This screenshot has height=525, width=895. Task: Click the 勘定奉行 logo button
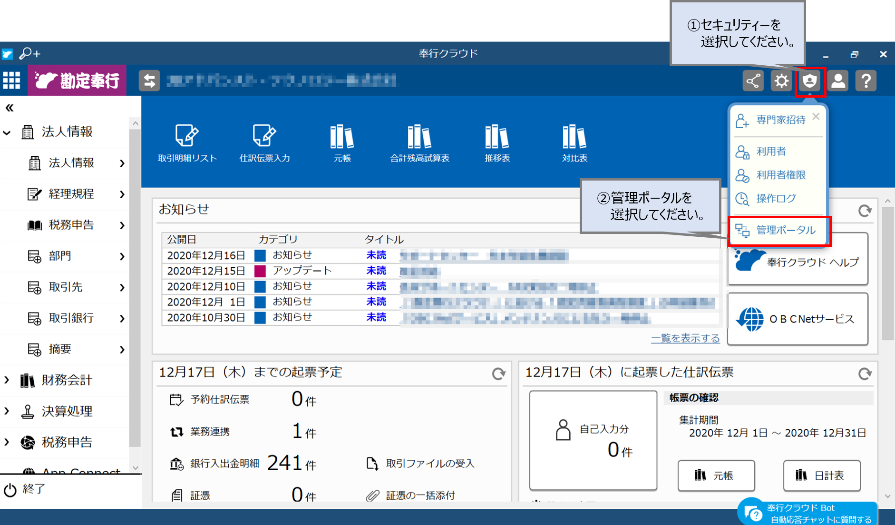click(x=77, y=80)
